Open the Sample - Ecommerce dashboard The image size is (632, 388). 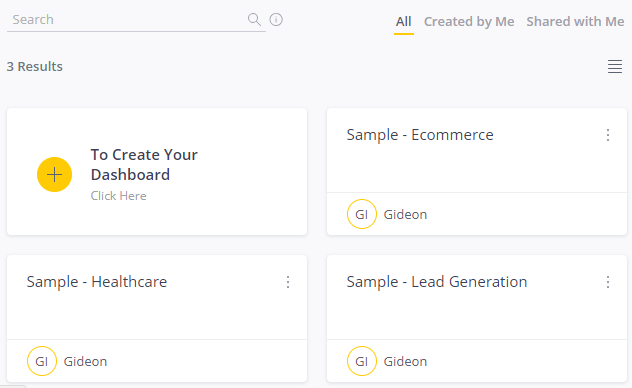[x=420, y=135]
